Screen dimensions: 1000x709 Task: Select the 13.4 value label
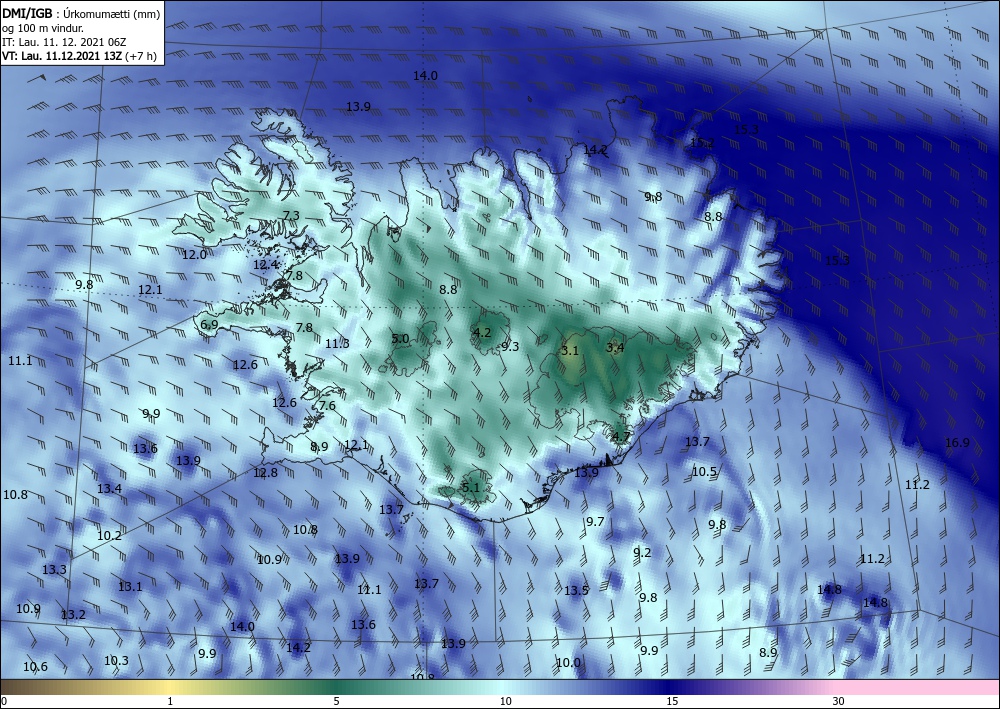coord(110,488)
